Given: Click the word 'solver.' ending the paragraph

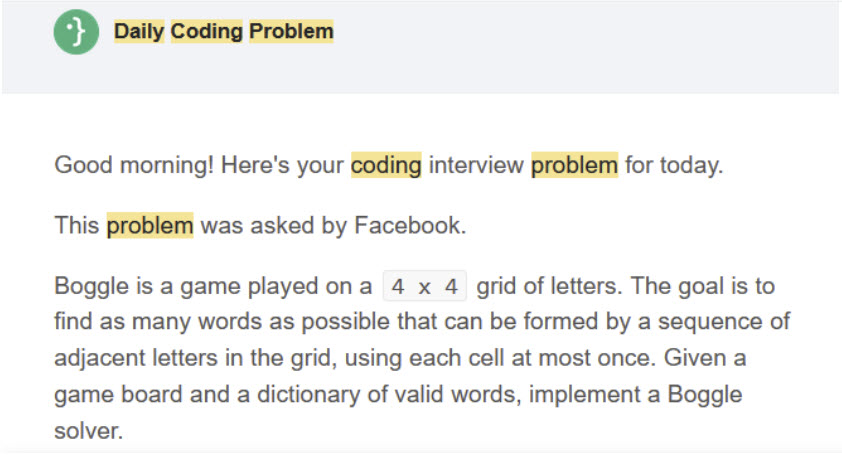Looking at the screenshot, I should (89, 431).
